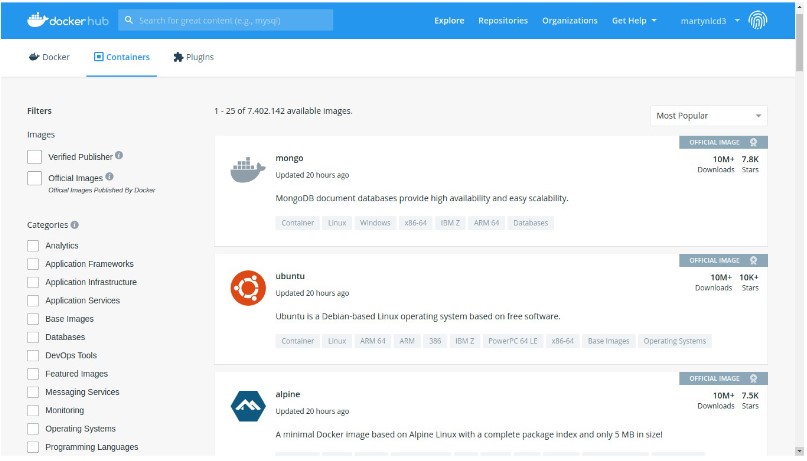Tick the Operating Systems checkbox
The width and height of the screenshot is (807, 461).
click(33, 429)
